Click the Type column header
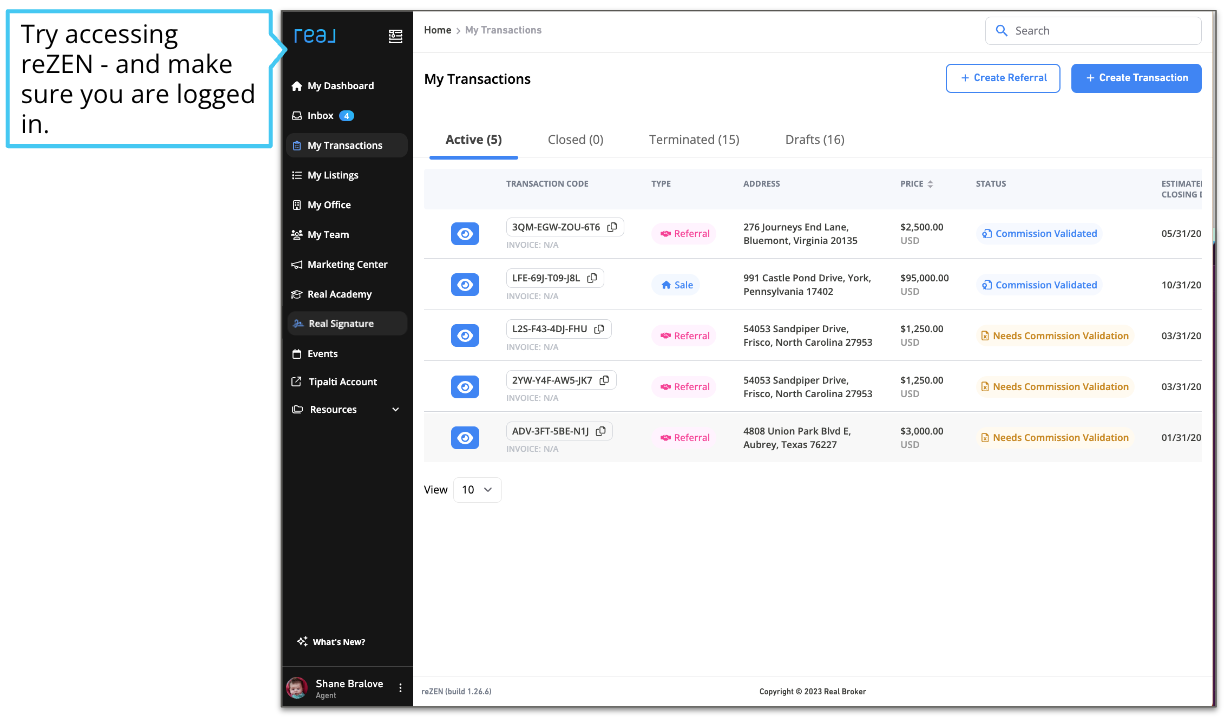The height and width of the screenshot is (719, 1227). click(x=661, y=184)
